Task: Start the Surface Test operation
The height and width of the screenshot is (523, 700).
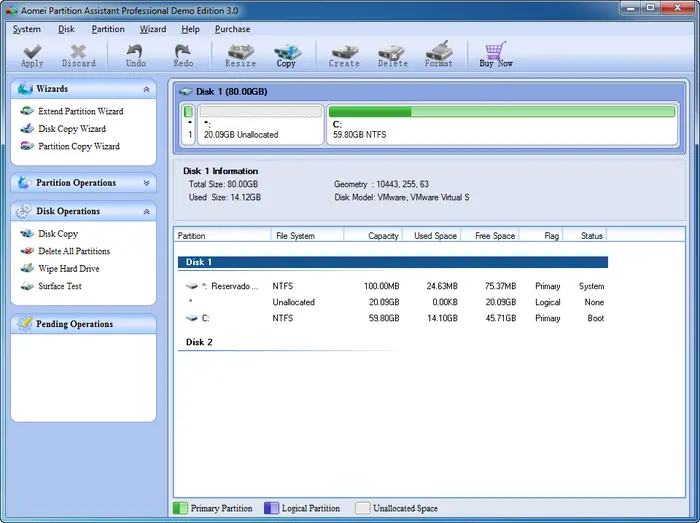Action: 59,286
